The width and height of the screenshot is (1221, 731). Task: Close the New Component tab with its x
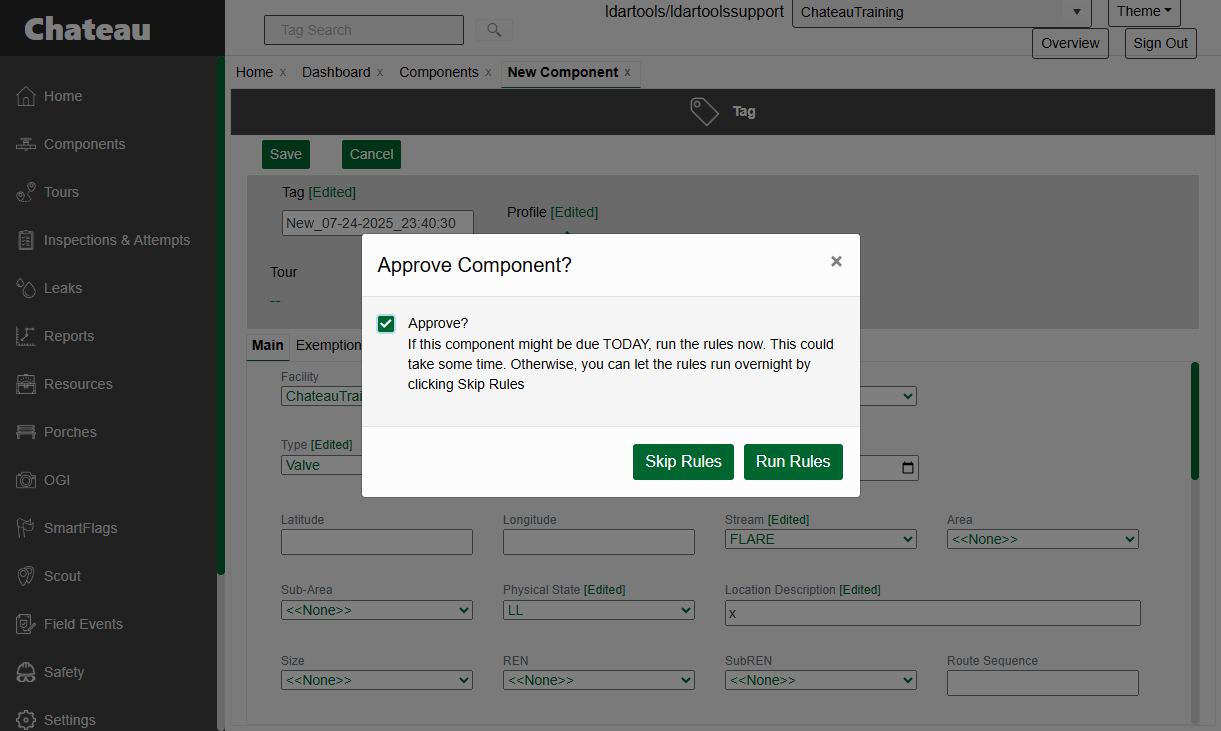point(627,72)
